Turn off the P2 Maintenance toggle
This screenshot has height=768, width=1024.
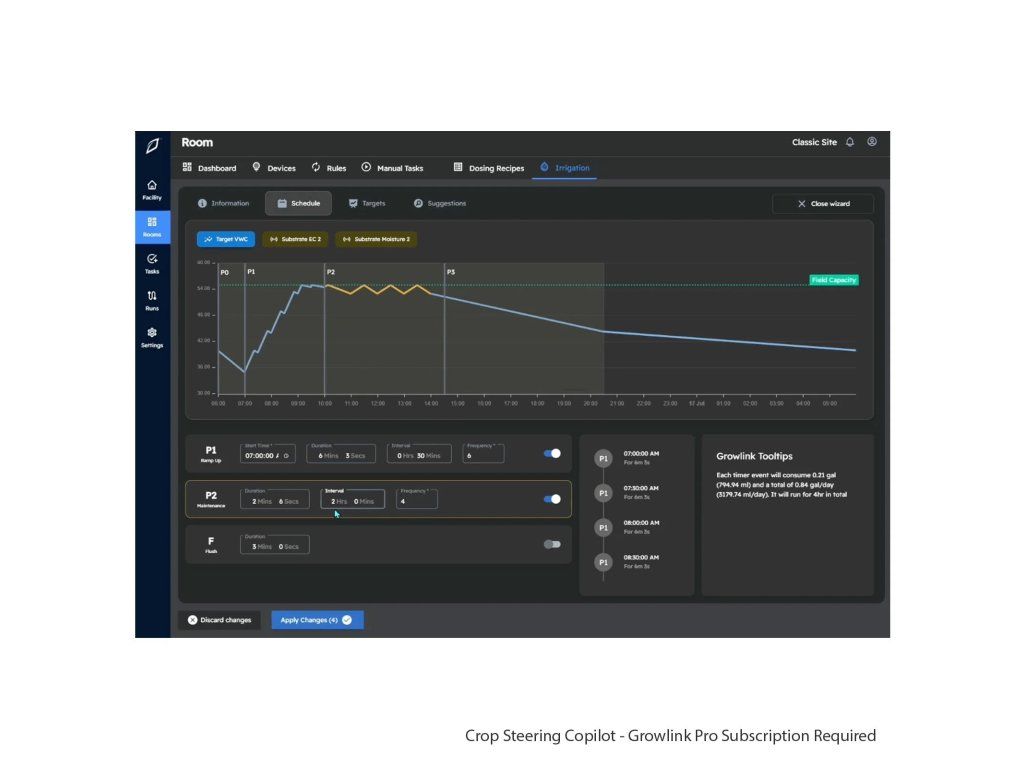pyautogui.click(x=552, y=499)
